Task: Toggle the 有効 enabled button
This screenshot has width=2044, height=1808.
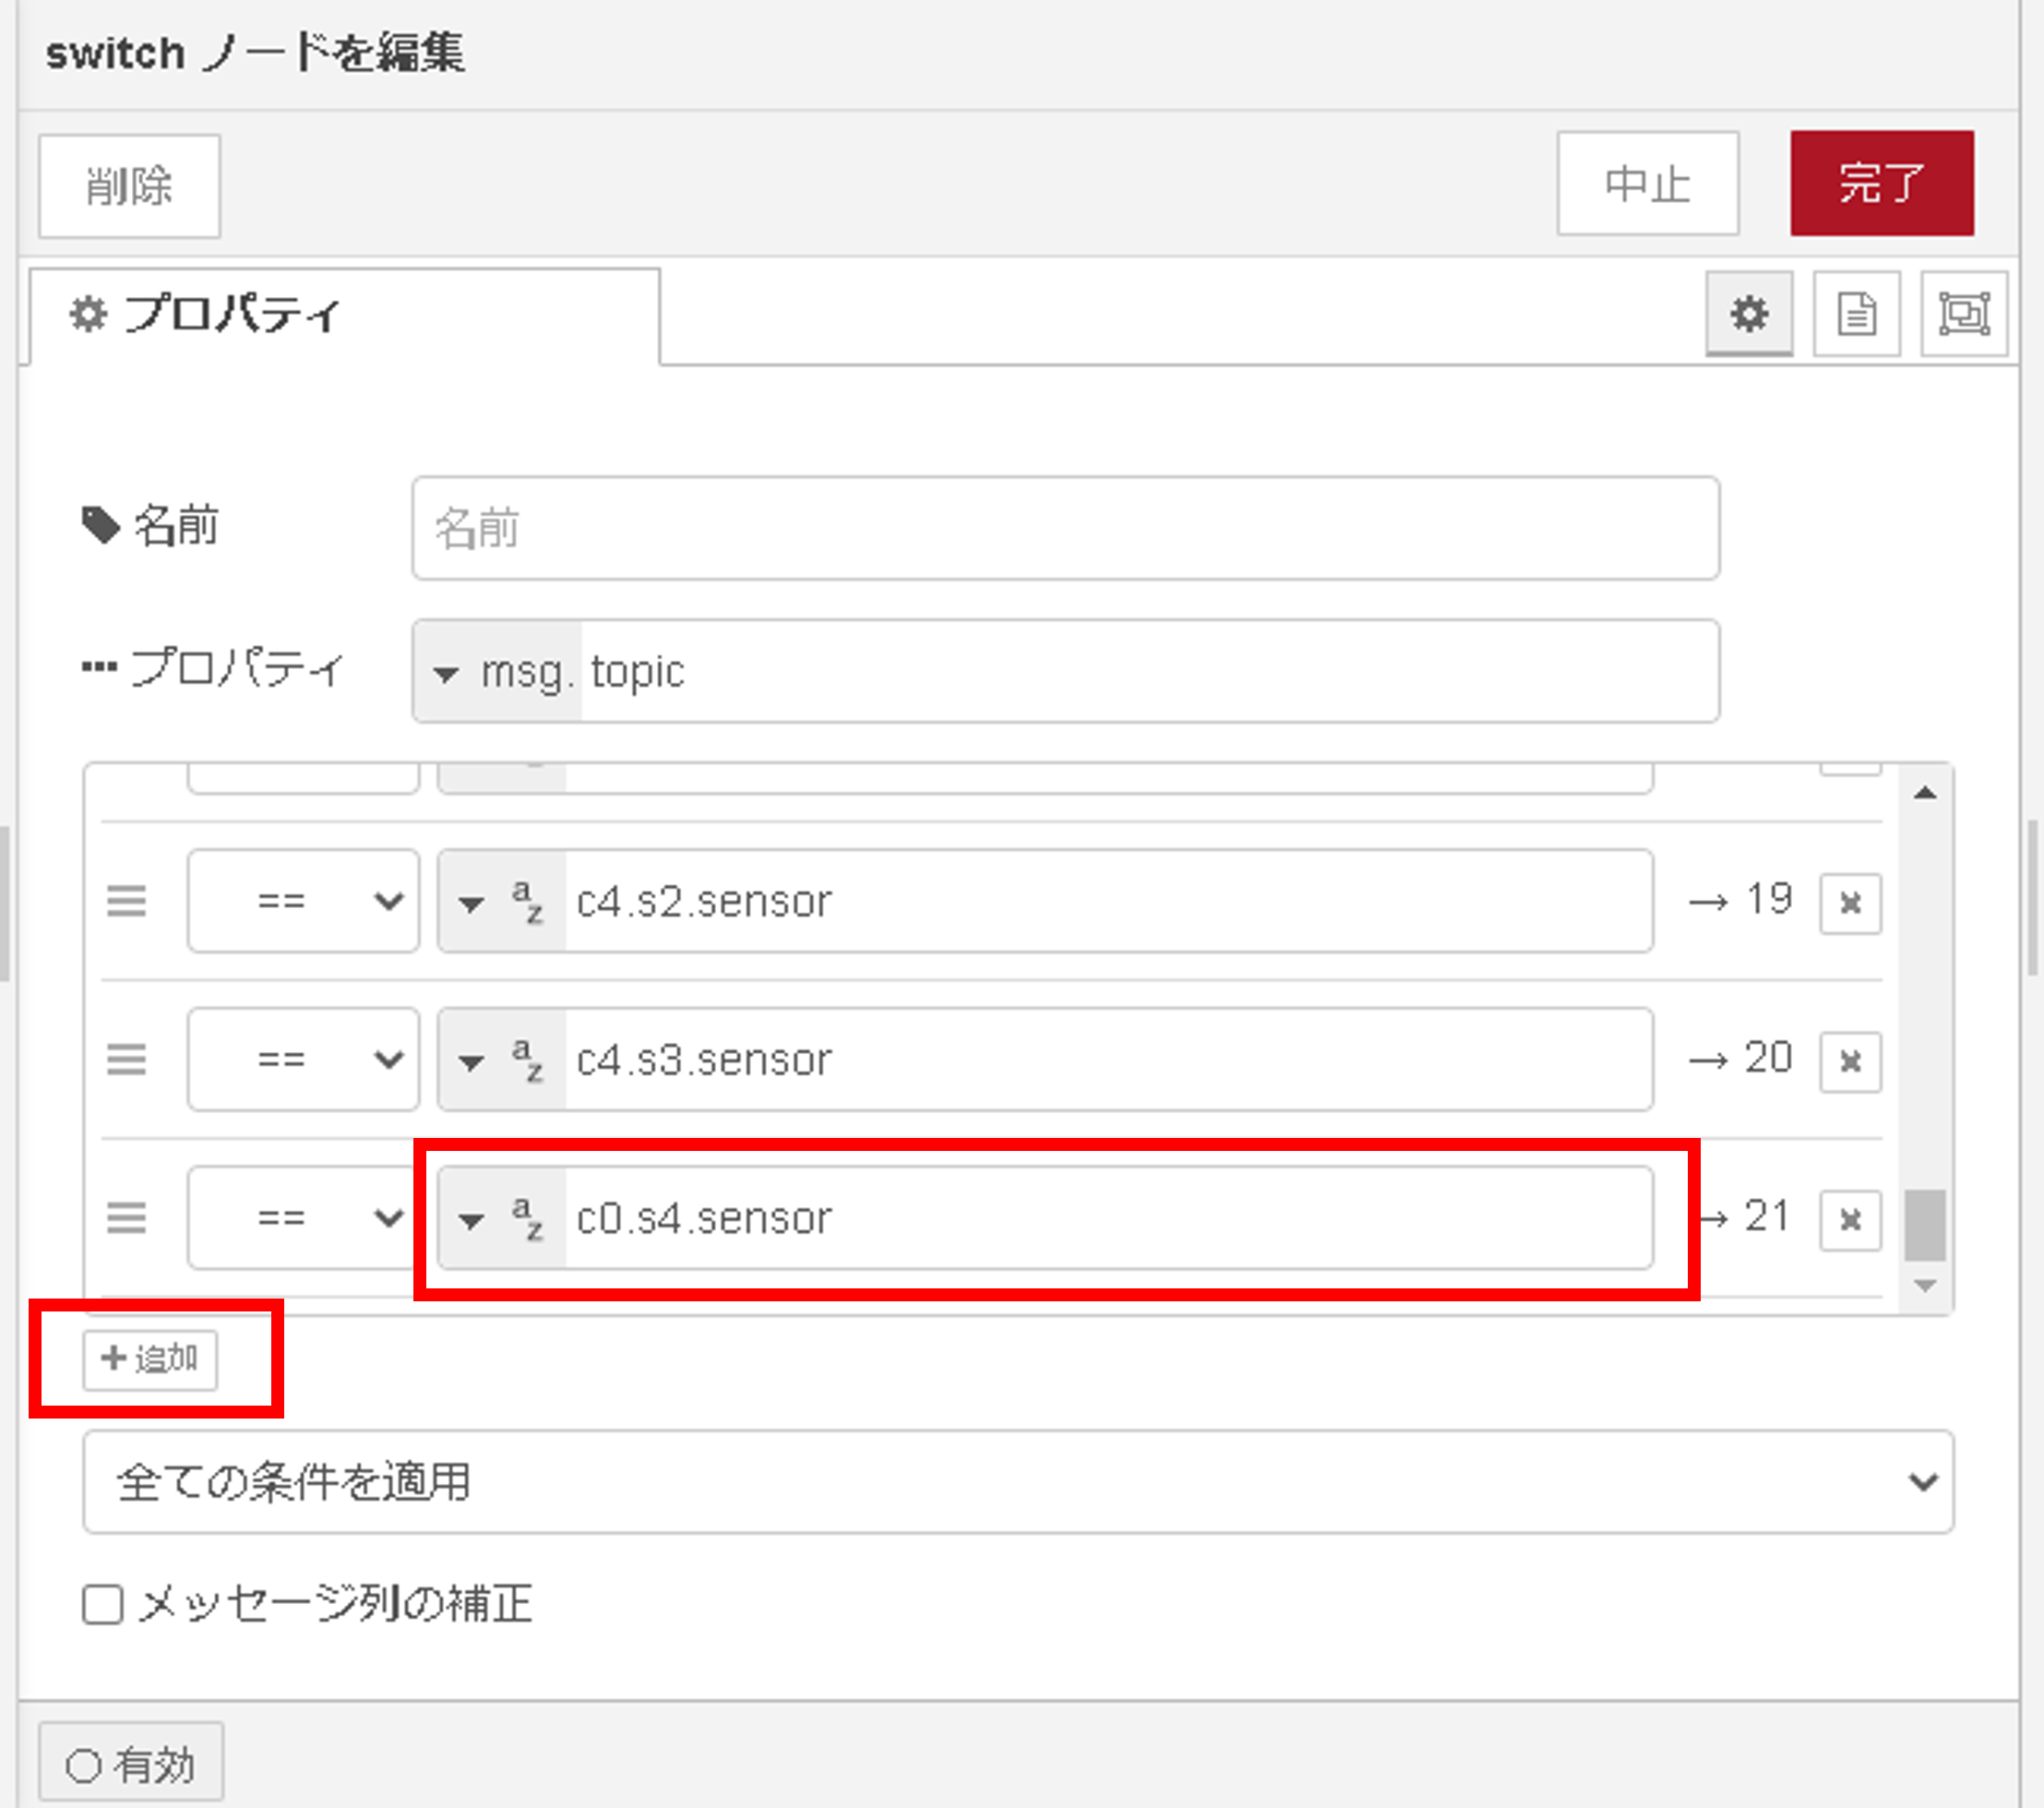Action: [131, 1764]
